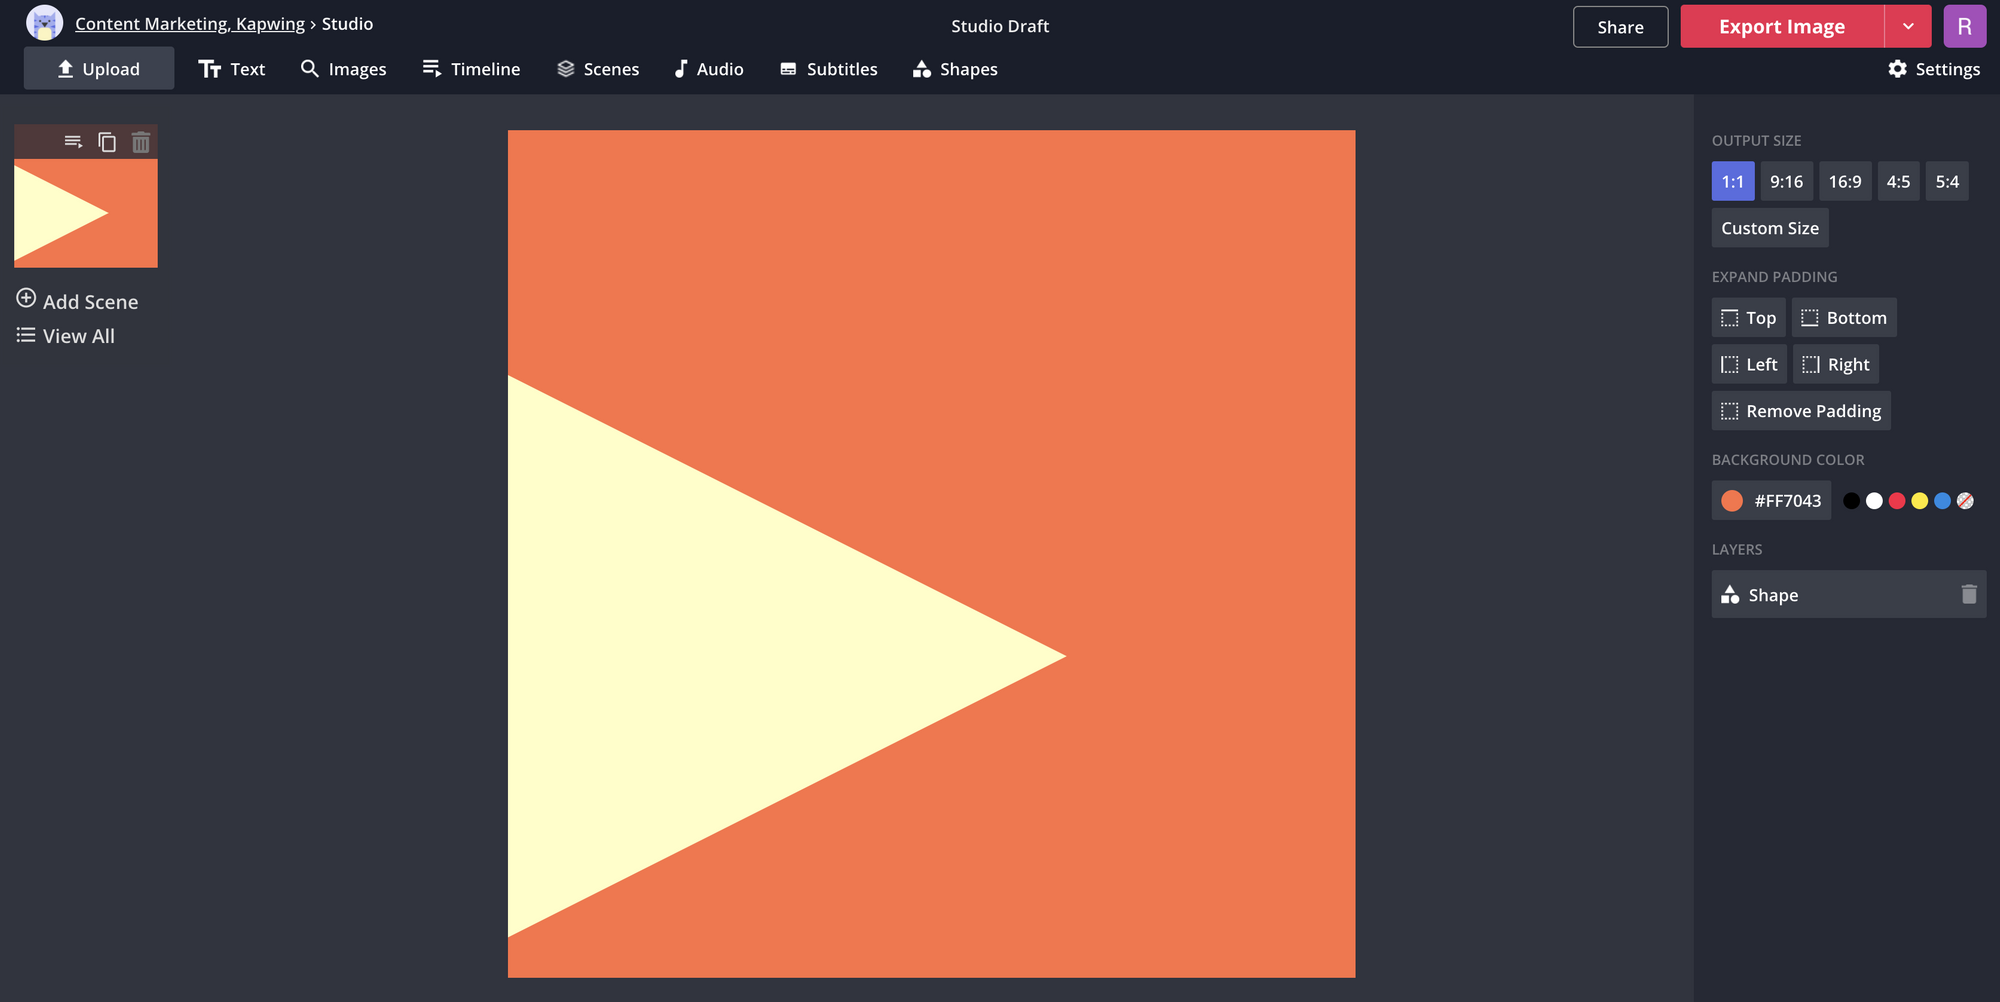
Task: Click the Share button
Action: point(1620,27)
